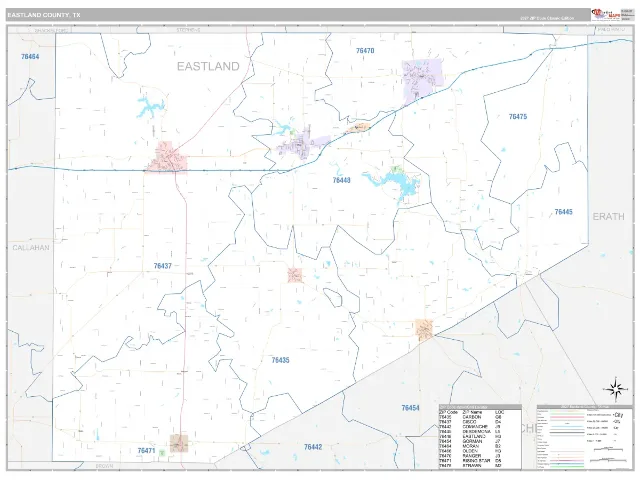Click the STEPHENS county label at top
The width and height of the screenshot is (640, 480).
pos(189,30)
